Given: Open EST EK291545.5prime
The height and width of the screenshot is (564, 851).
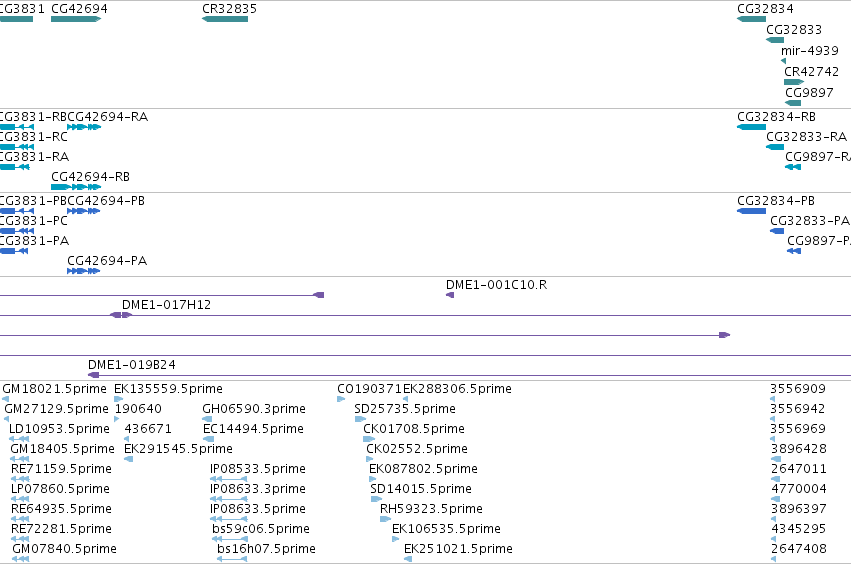Looking at the screenshot, I should coord(178,449).
